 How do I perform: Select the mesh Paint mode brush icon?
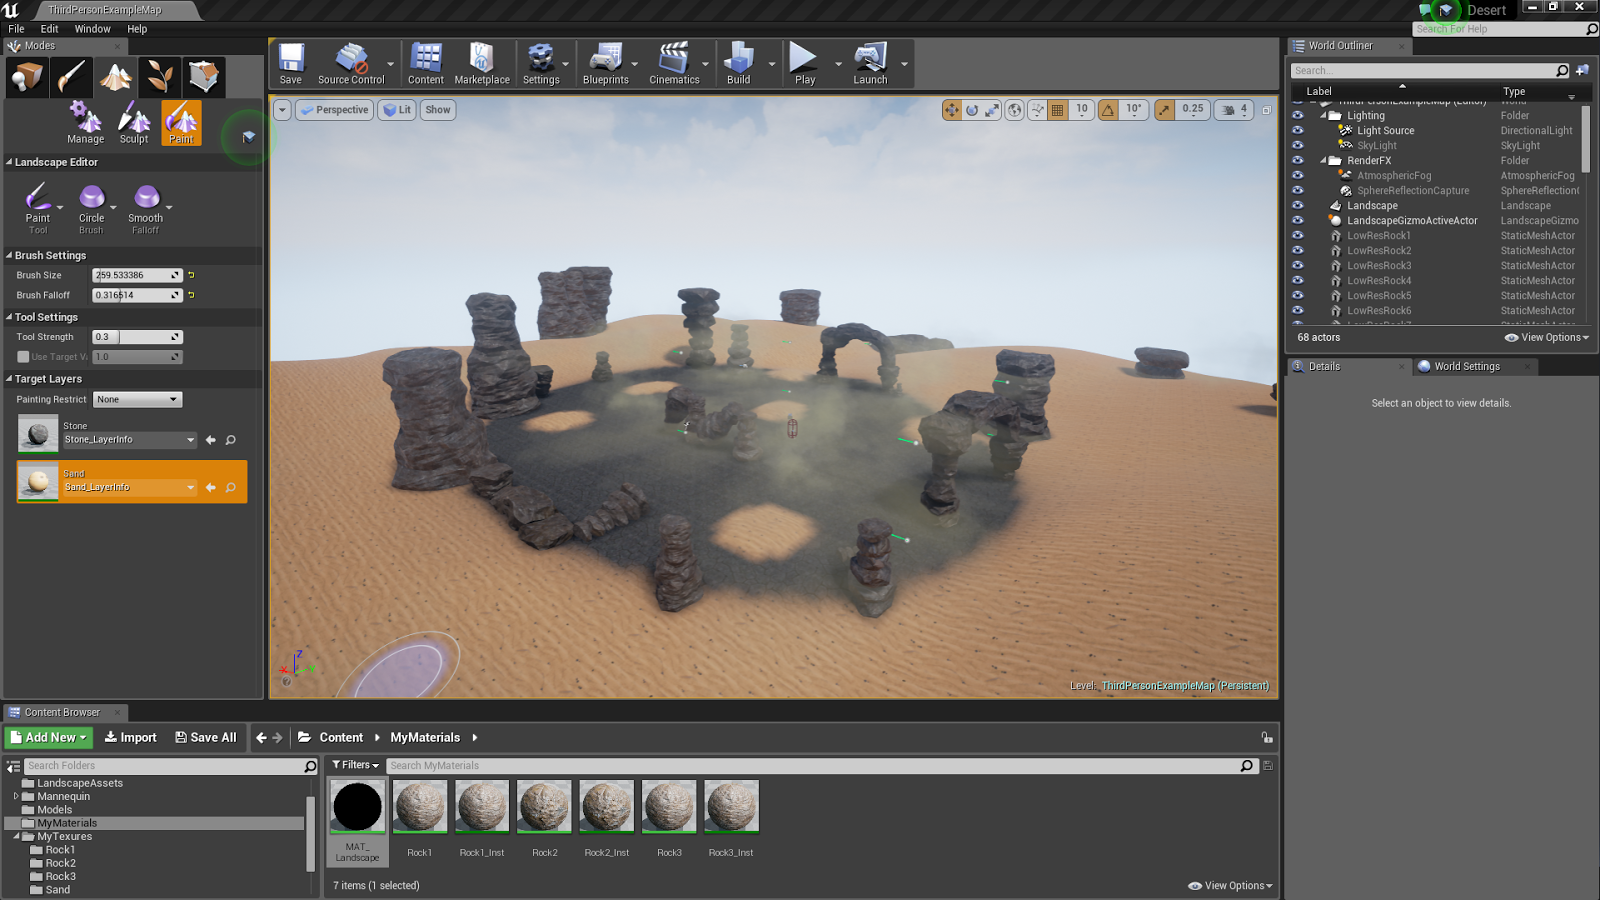point(72,77)
